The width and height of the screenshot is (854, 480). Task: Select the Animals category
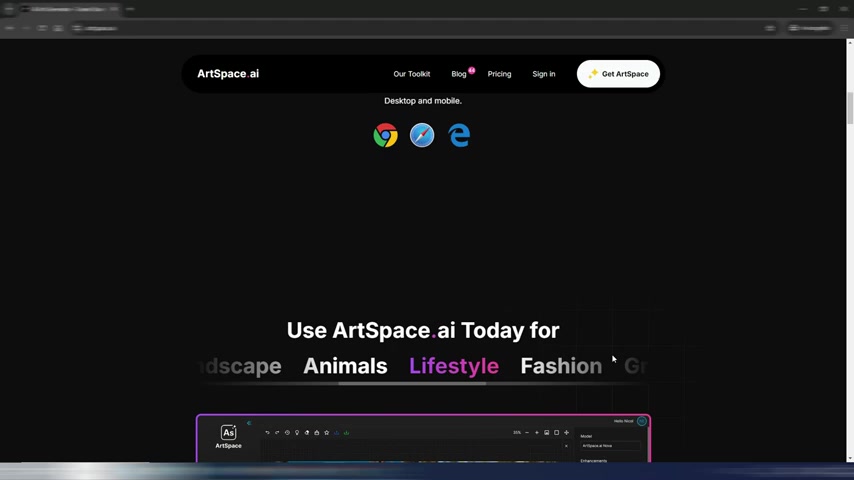(345, 366)
